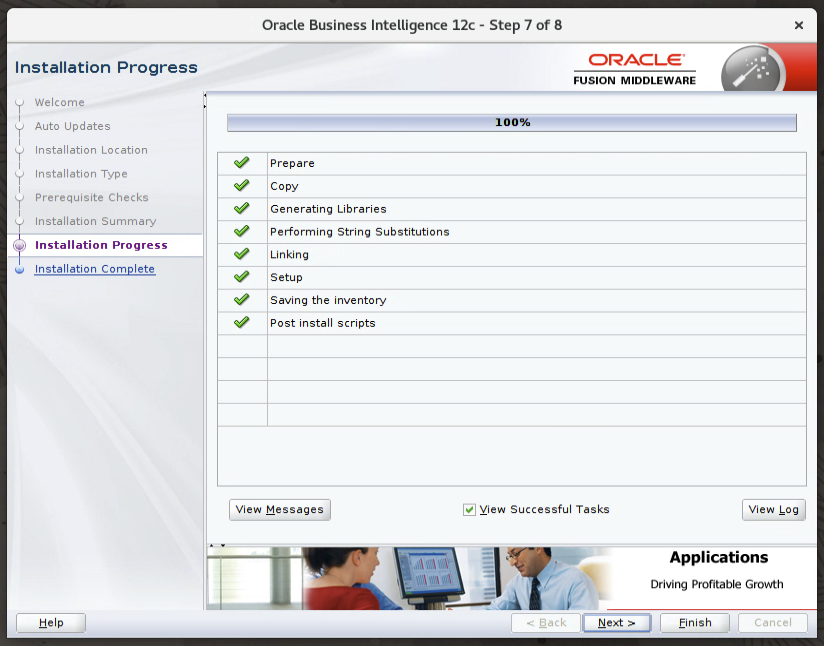The image size is (824, 646).
Task: Click the green checkmark beside Copy
Action: tap(242, 186)
